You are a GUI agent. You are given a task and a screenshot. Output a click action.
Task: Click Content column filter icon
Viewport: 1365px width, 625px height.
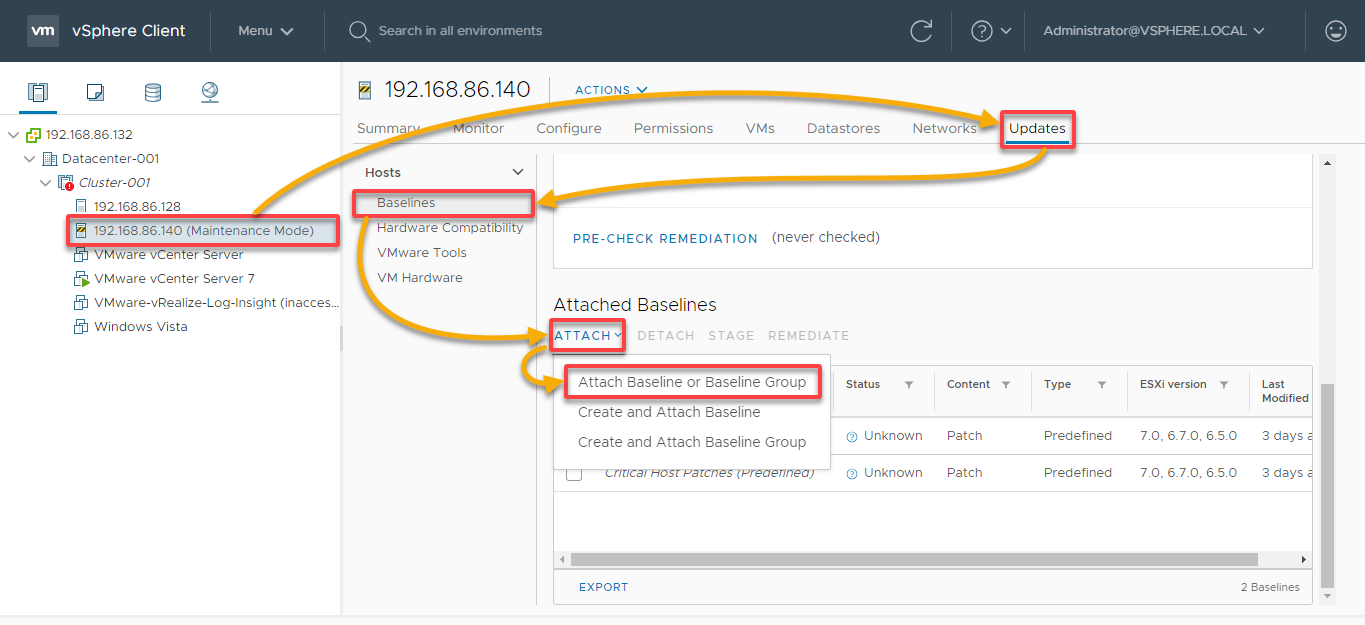click(1006, 385)
